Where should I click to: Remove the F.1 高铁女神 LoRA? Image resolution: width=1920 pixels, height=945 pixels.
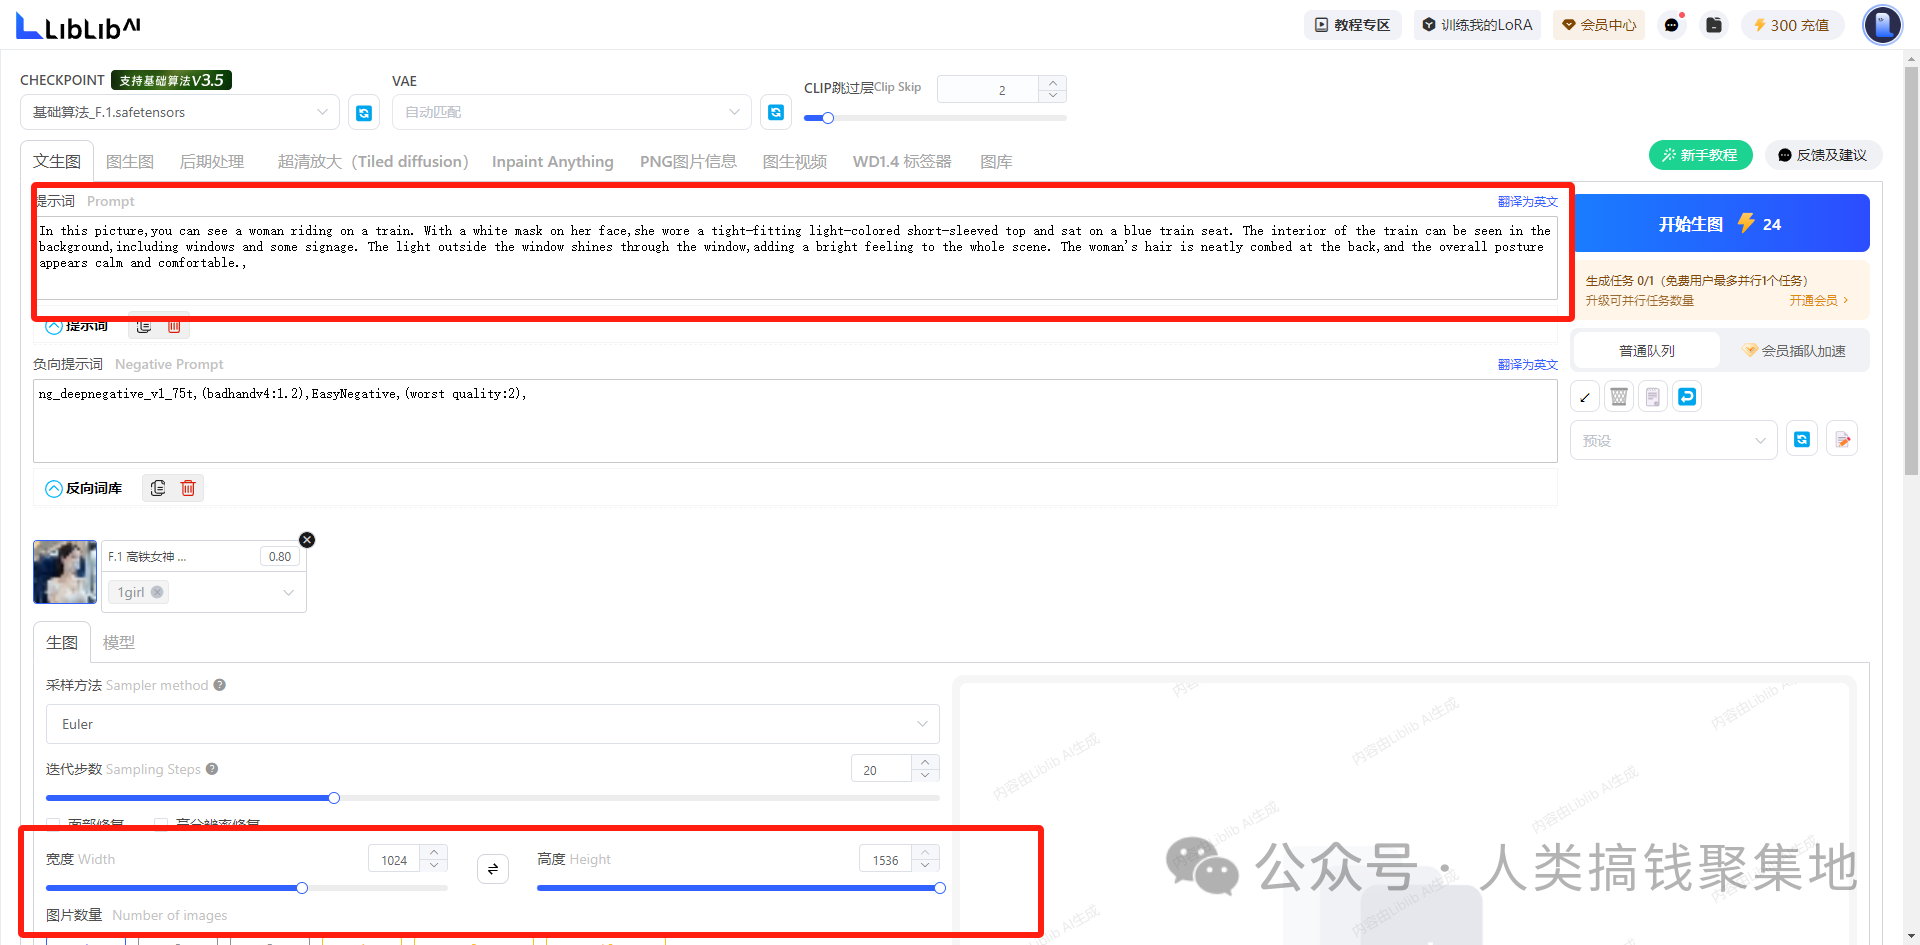pyautogui.click(x=307, y=540)
